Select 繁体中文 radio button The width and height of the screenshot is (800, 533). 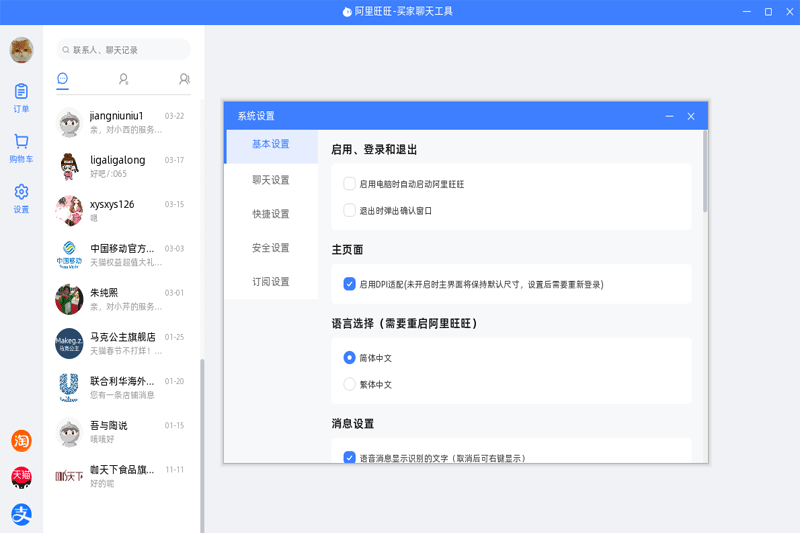click(349, 384)
